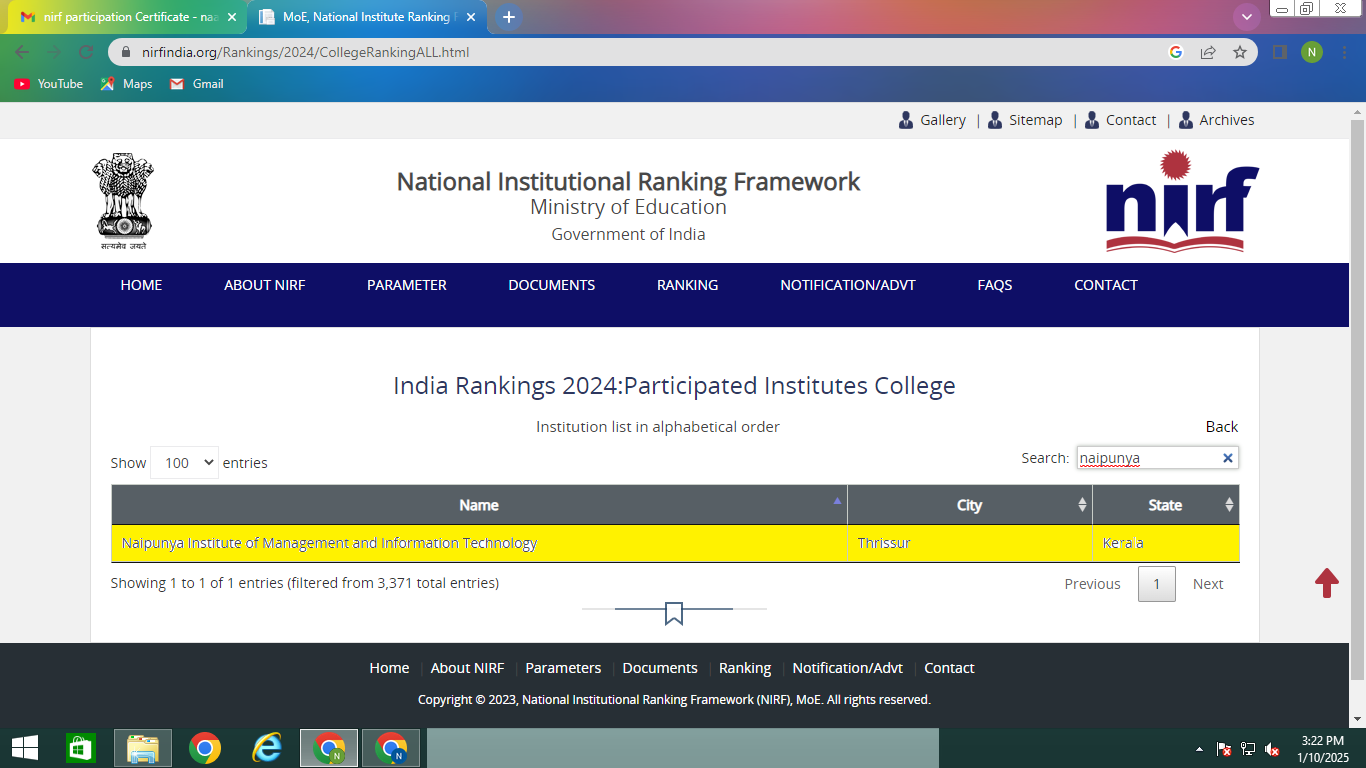The height and width of the screenshot is (768, 1366).
Task: Open CONTACT in navigation bar
Action: [x=1106, y=285]
